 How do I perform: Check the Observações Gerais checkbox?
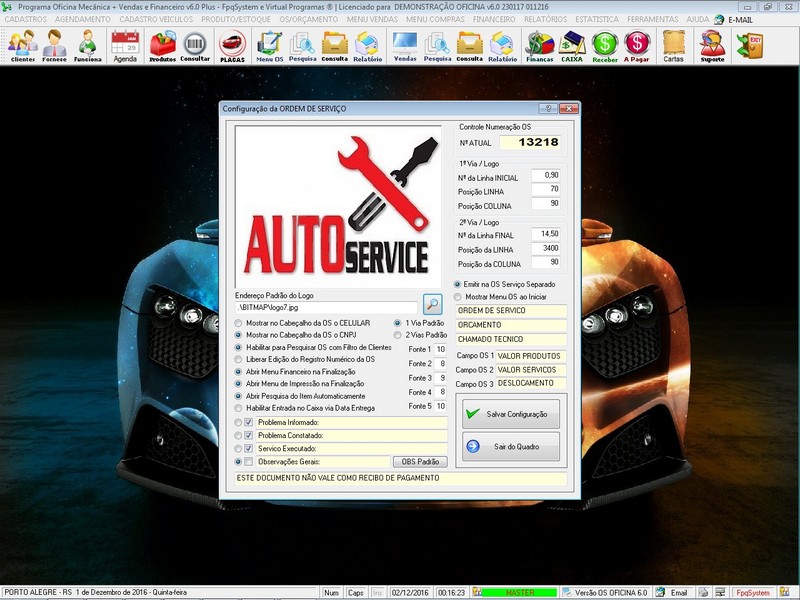pos(249,462)
